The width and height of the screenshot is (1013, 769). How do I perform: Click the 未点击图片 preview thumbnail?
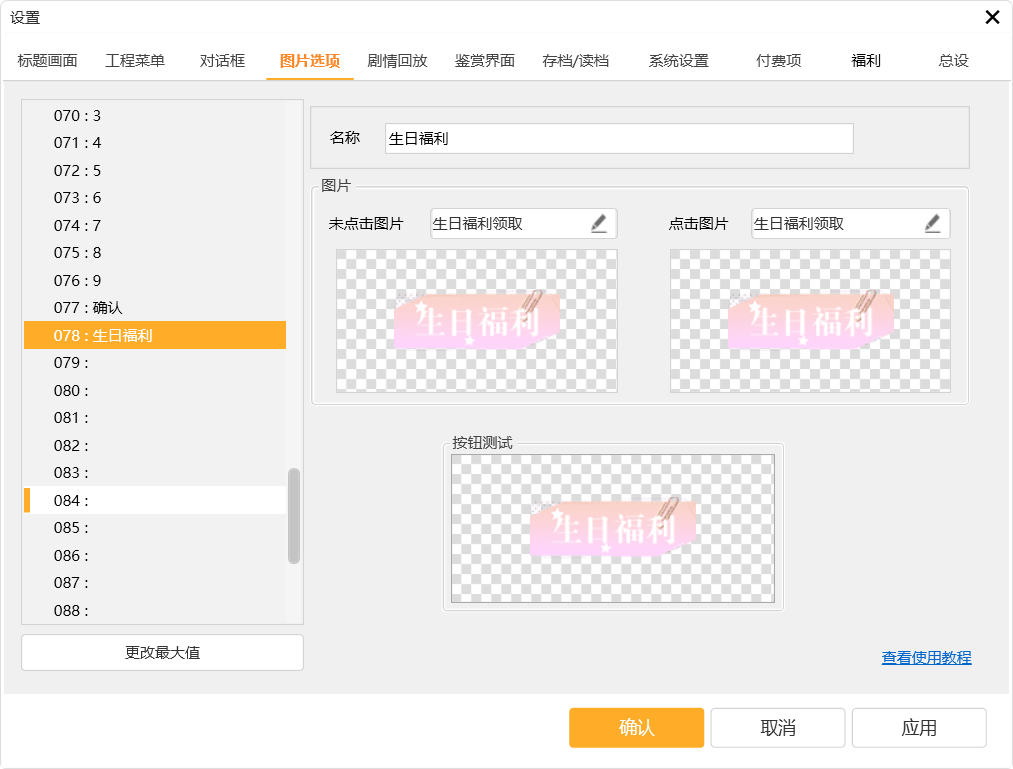476,321
